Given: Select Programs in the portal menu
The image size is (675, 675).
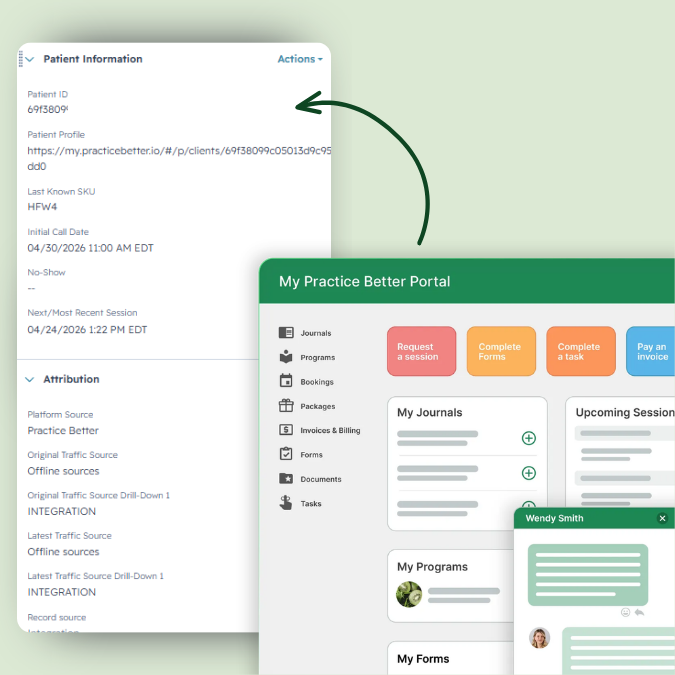Looking at the screenshot, I should pyautogui.click(x=318, y=357).
